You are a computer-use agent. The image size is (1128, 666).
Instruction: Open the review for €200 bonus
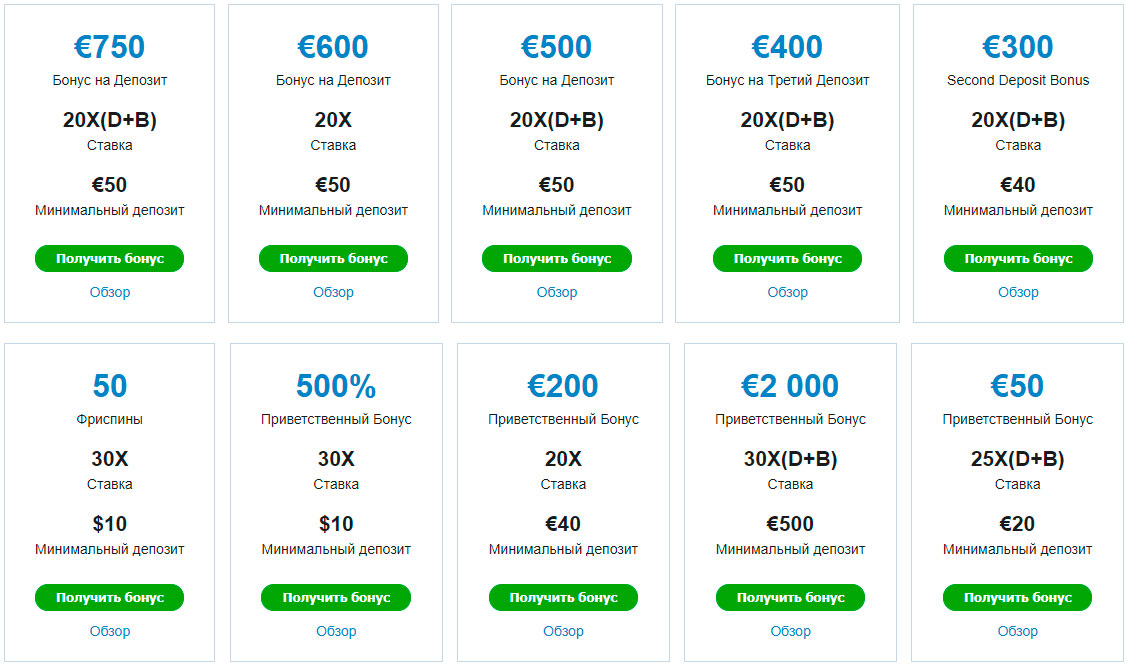tap(563, 631)
